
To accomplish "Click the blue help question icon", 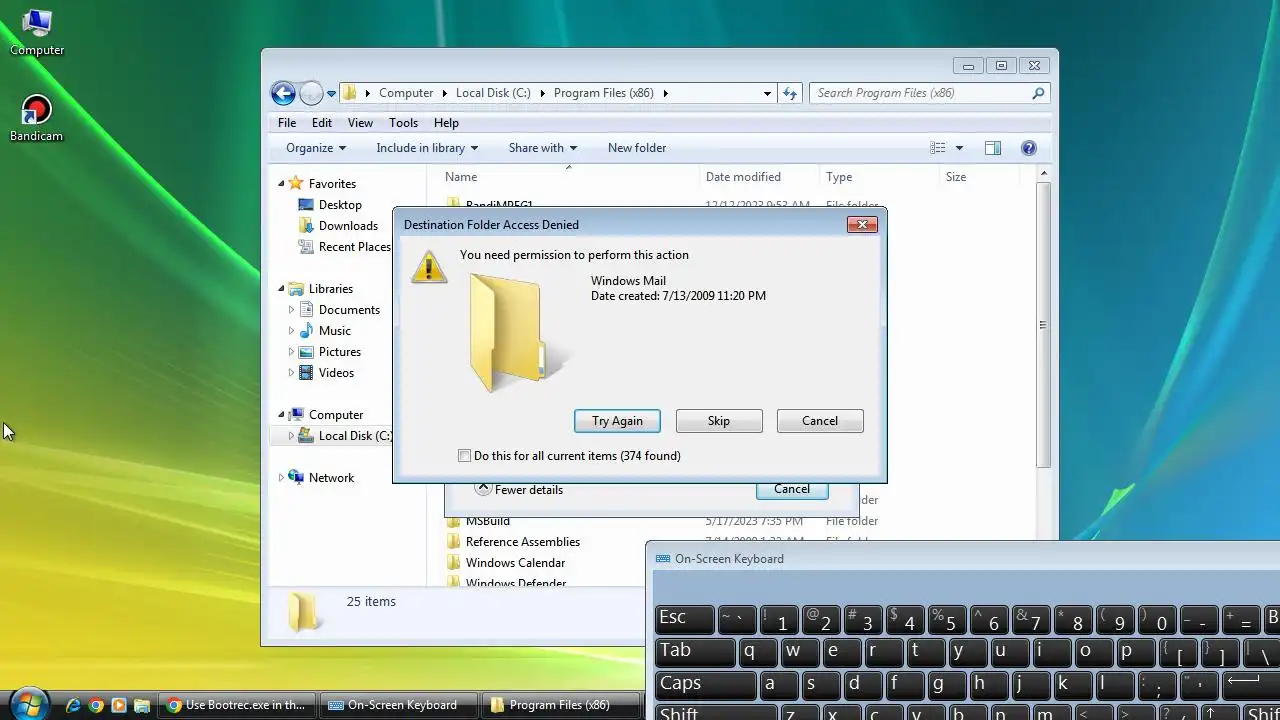I will coord(1028,148).
